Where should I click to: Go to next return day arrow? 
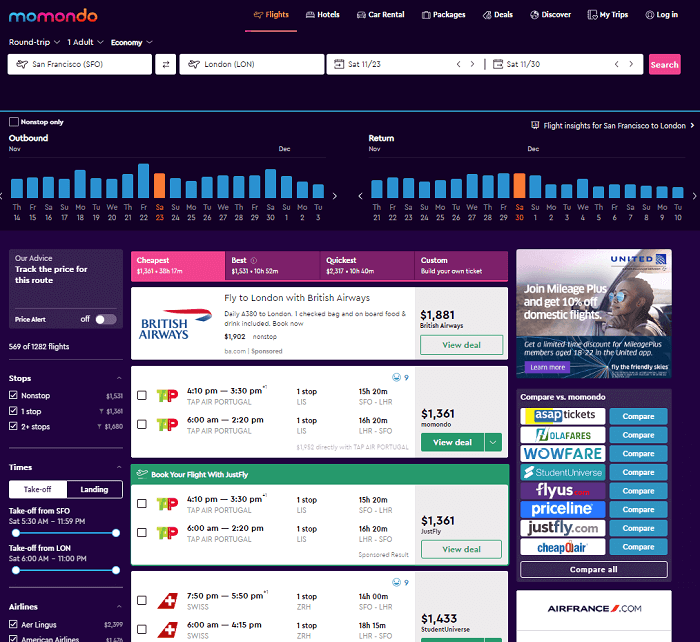click(x=631, y=64)
